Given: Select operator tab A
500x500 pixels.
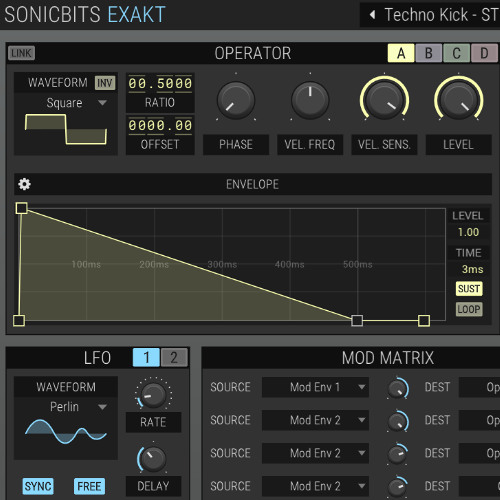Looking at the screenshot, I should (x=401, y=53).
